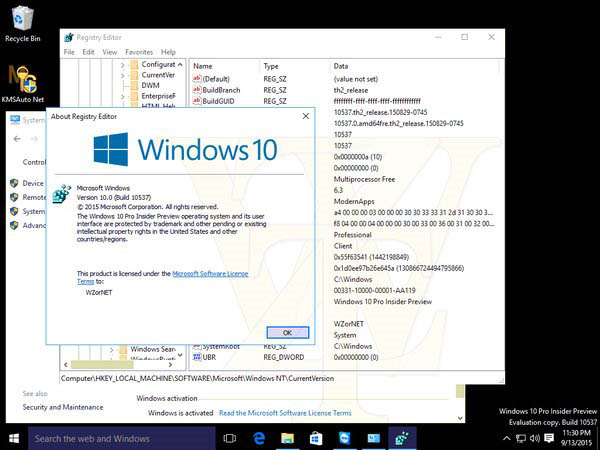The image size is (600, 450).
Task: Open the Store app on the taskbar
Action: coord(316,438)
